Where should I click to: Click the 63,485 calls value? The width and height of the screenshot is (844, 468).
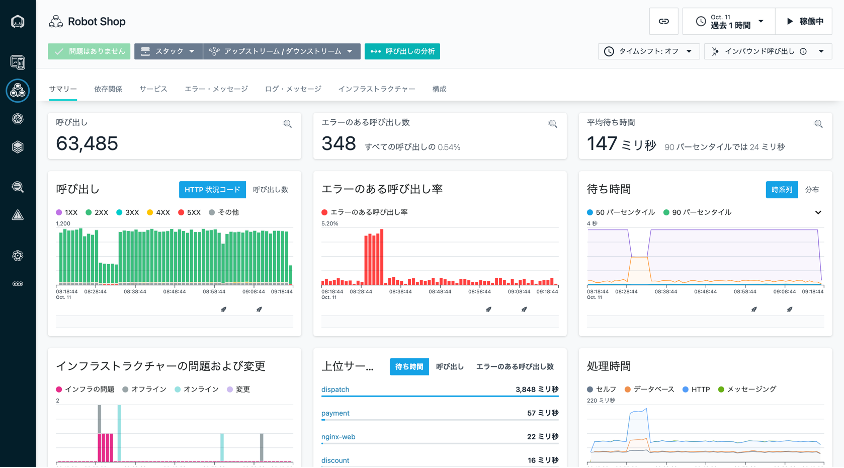87,144
